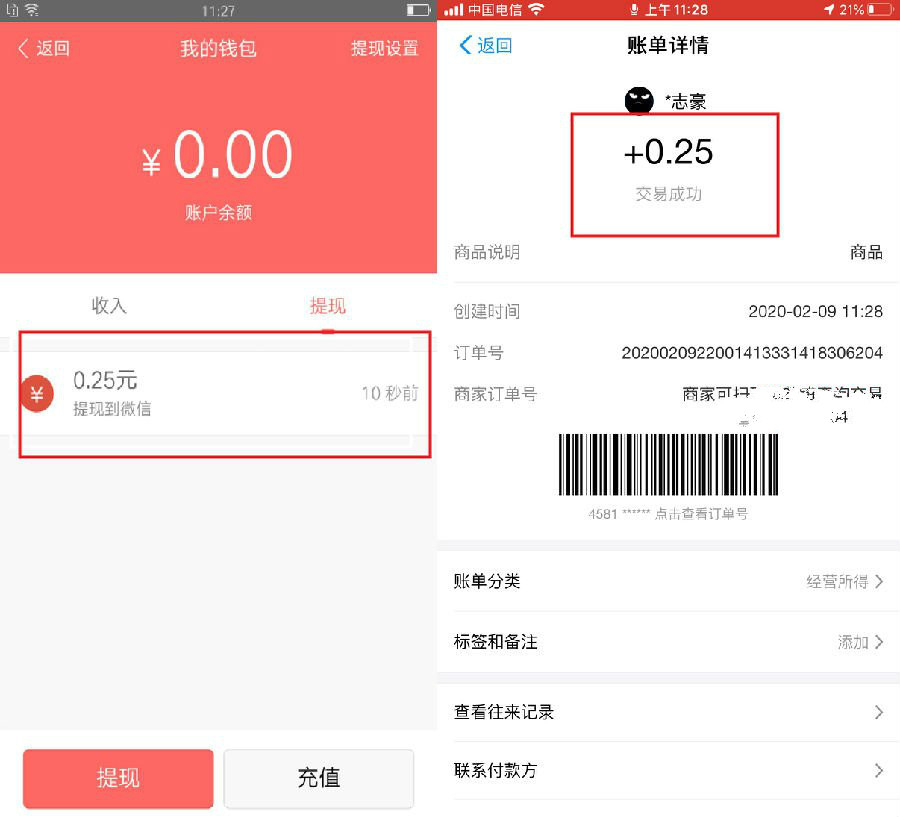Tap the 10 秒前 timestamp

(390, 393)
